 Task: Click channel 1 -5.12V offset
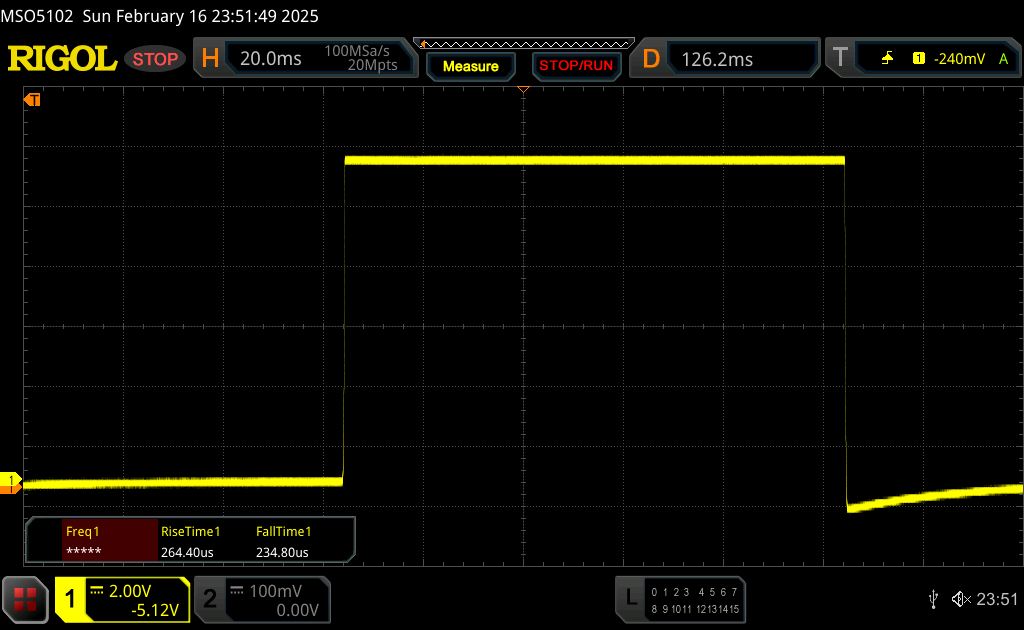(155, 610)
